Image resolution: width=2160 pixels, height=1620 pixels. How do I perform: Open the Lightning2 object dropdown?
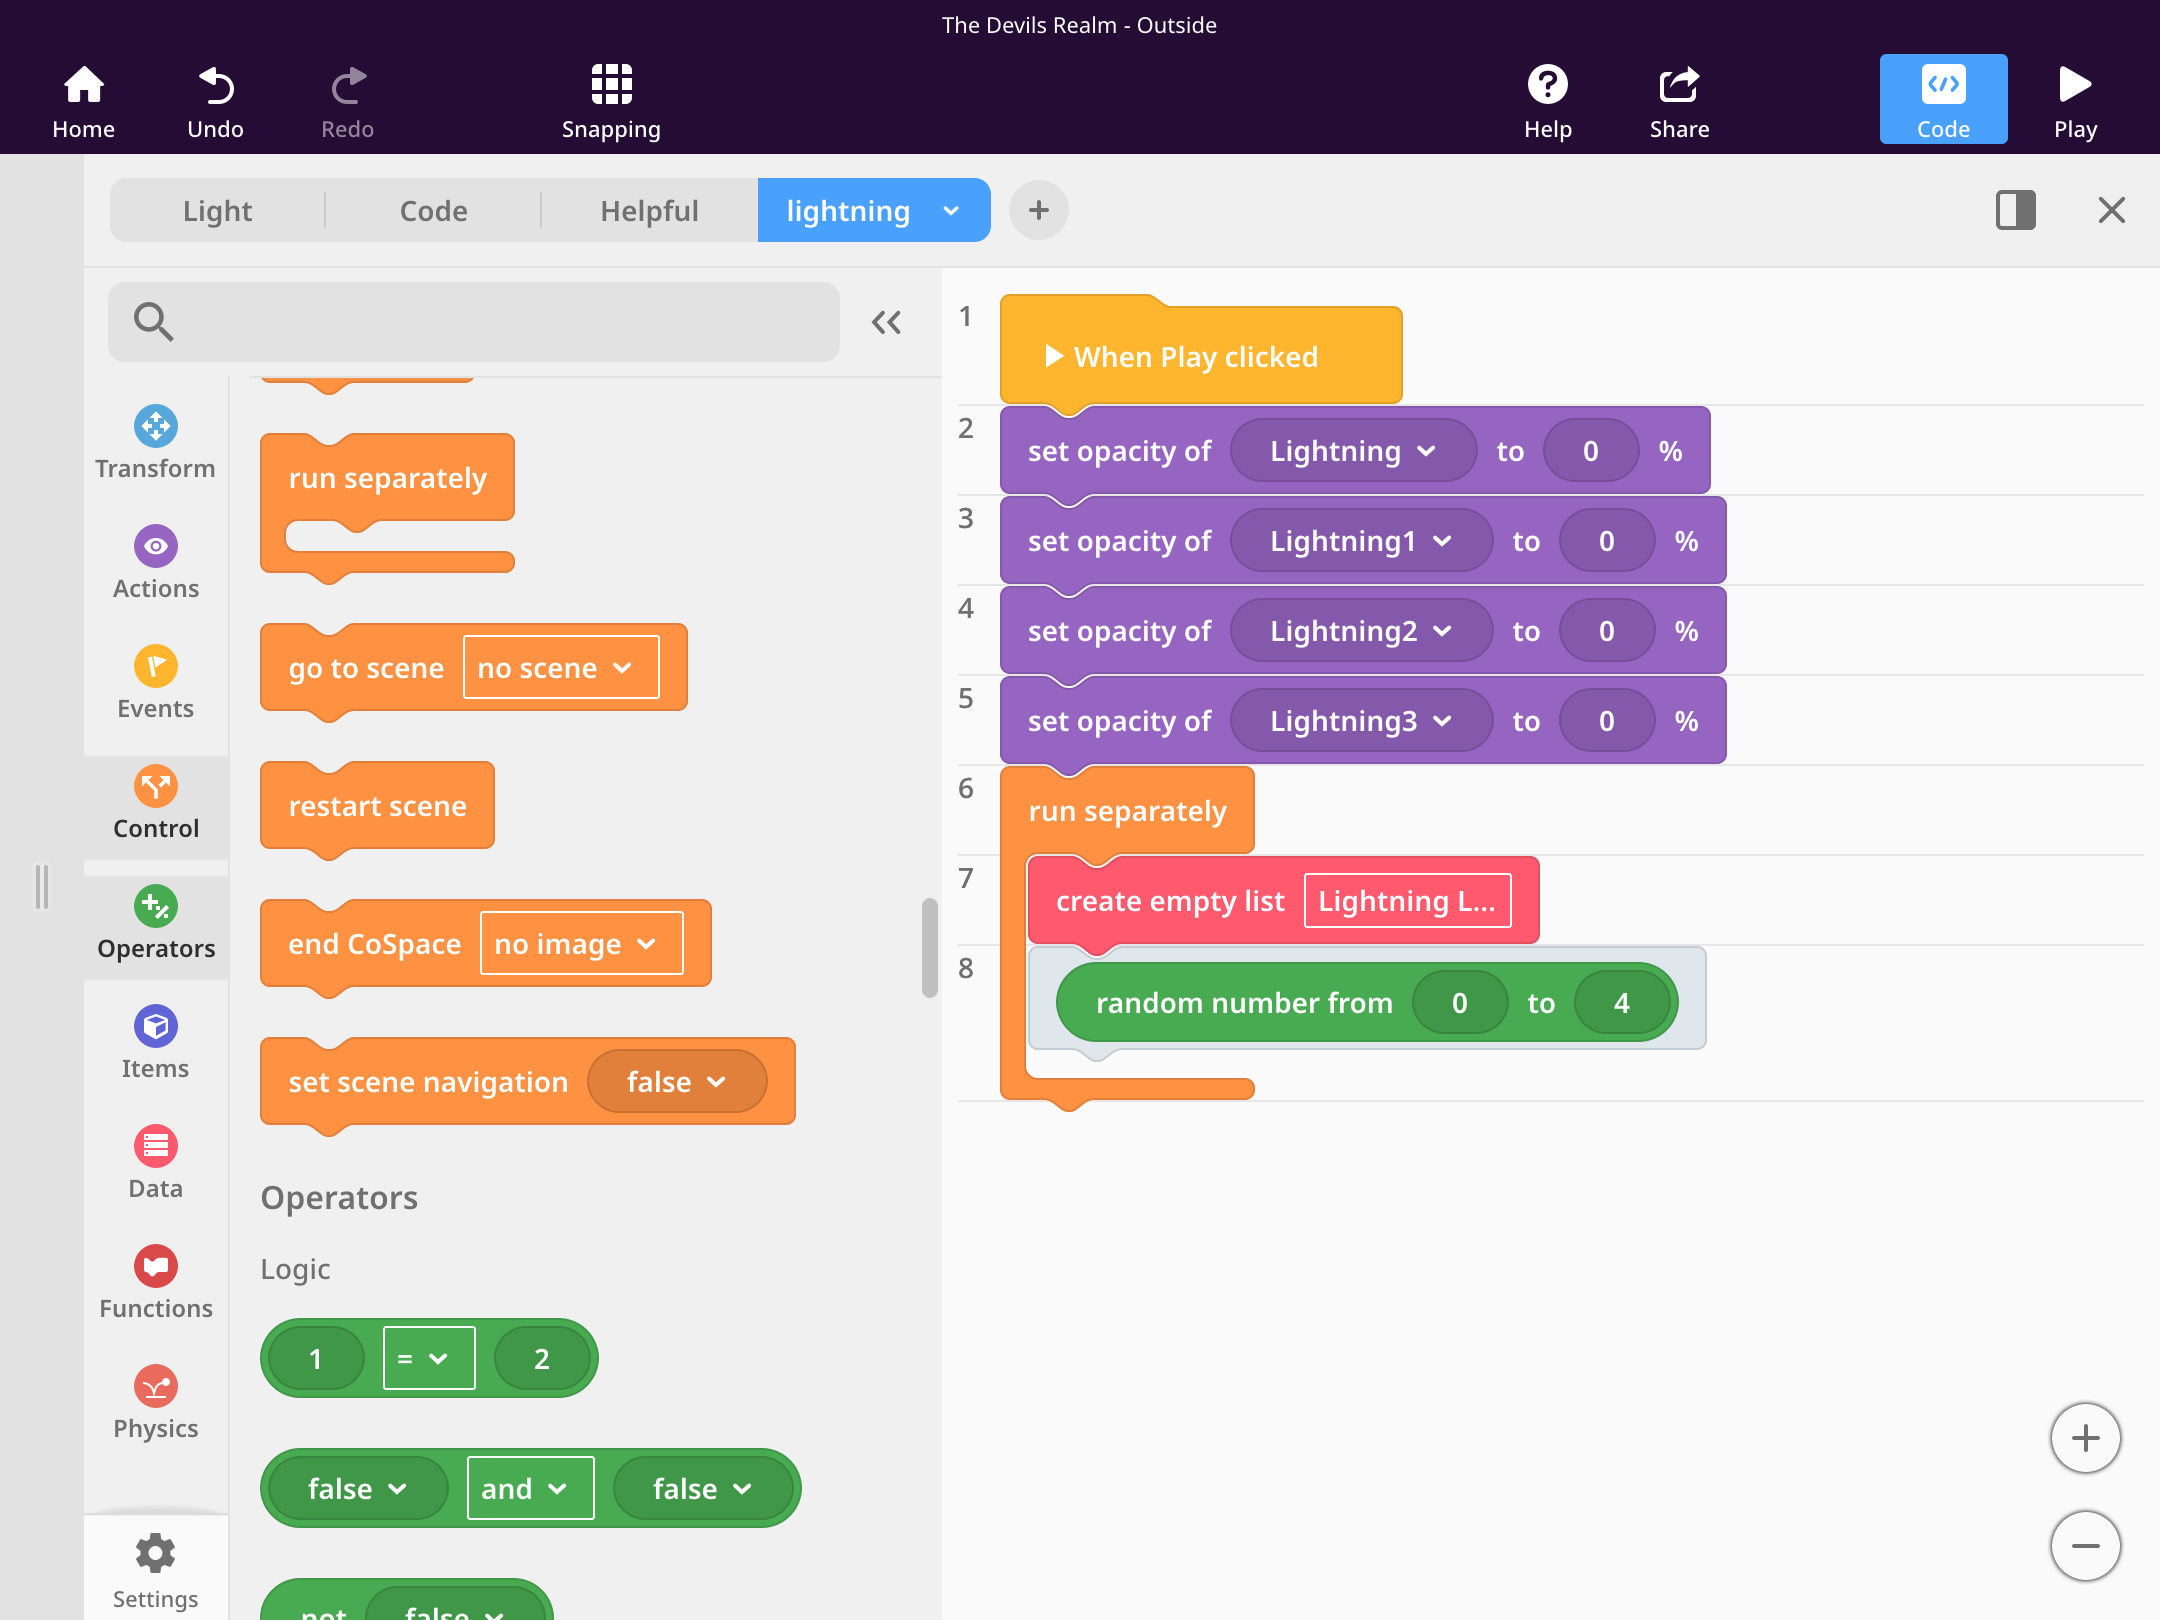1360,631
